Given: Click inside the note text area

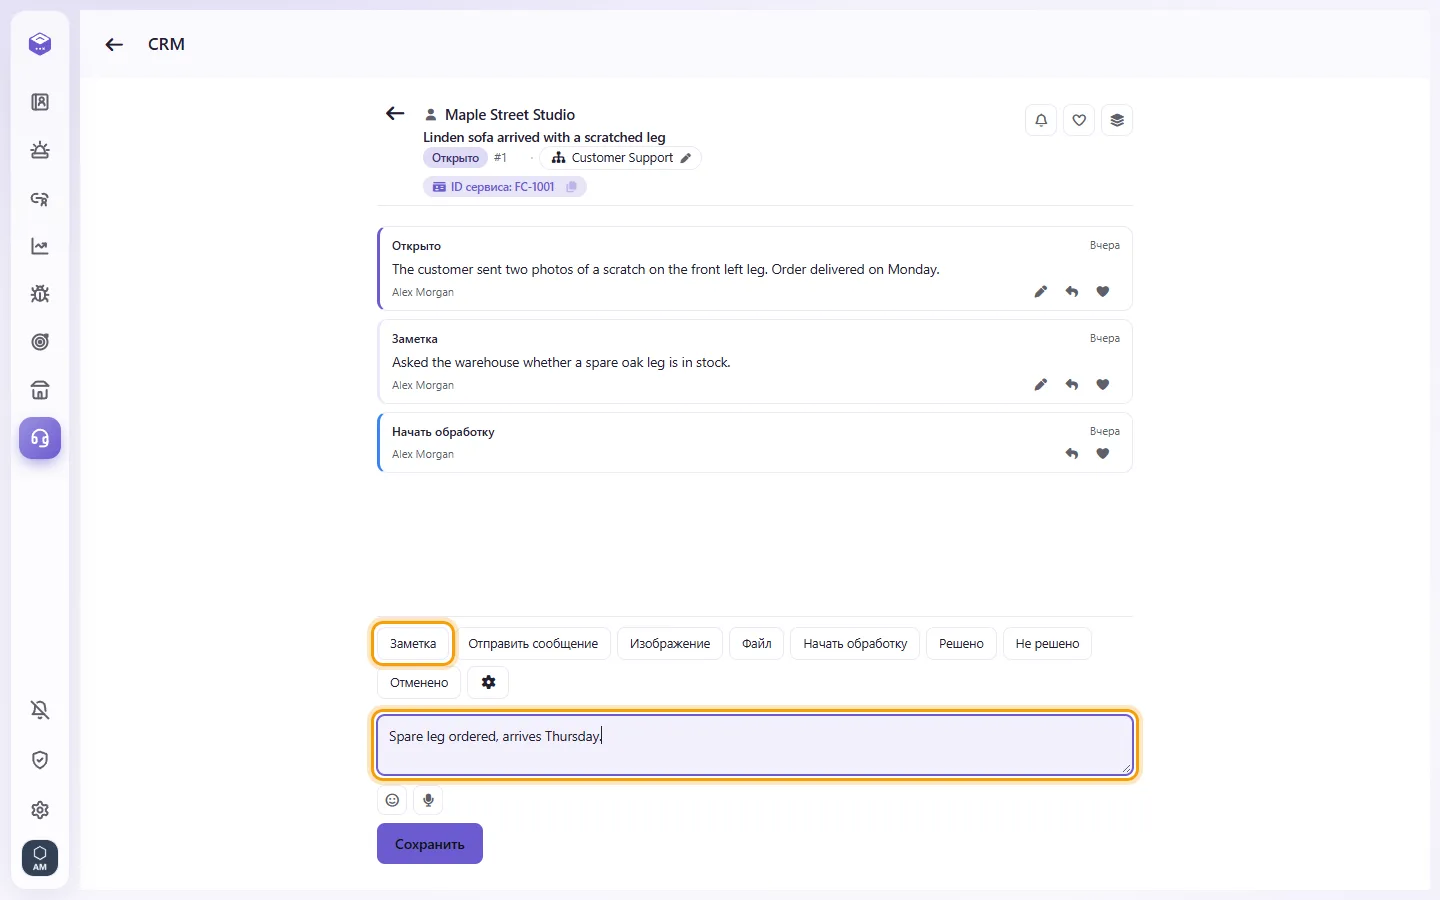Looking at the screenshot, I should pyautogui.click(x=755, y=745).
